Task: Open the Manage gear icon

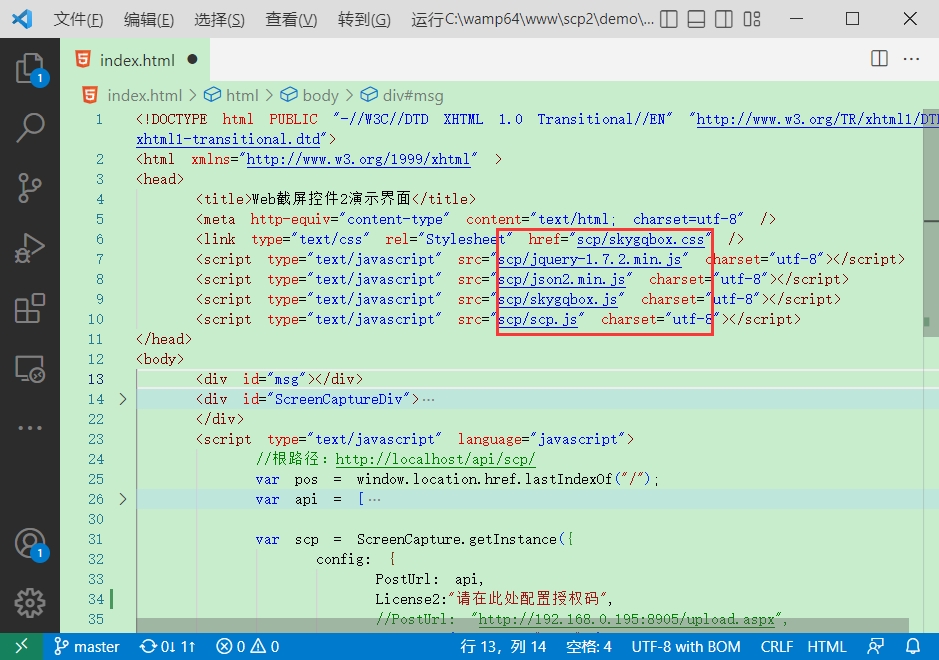Action: point(30,603)
